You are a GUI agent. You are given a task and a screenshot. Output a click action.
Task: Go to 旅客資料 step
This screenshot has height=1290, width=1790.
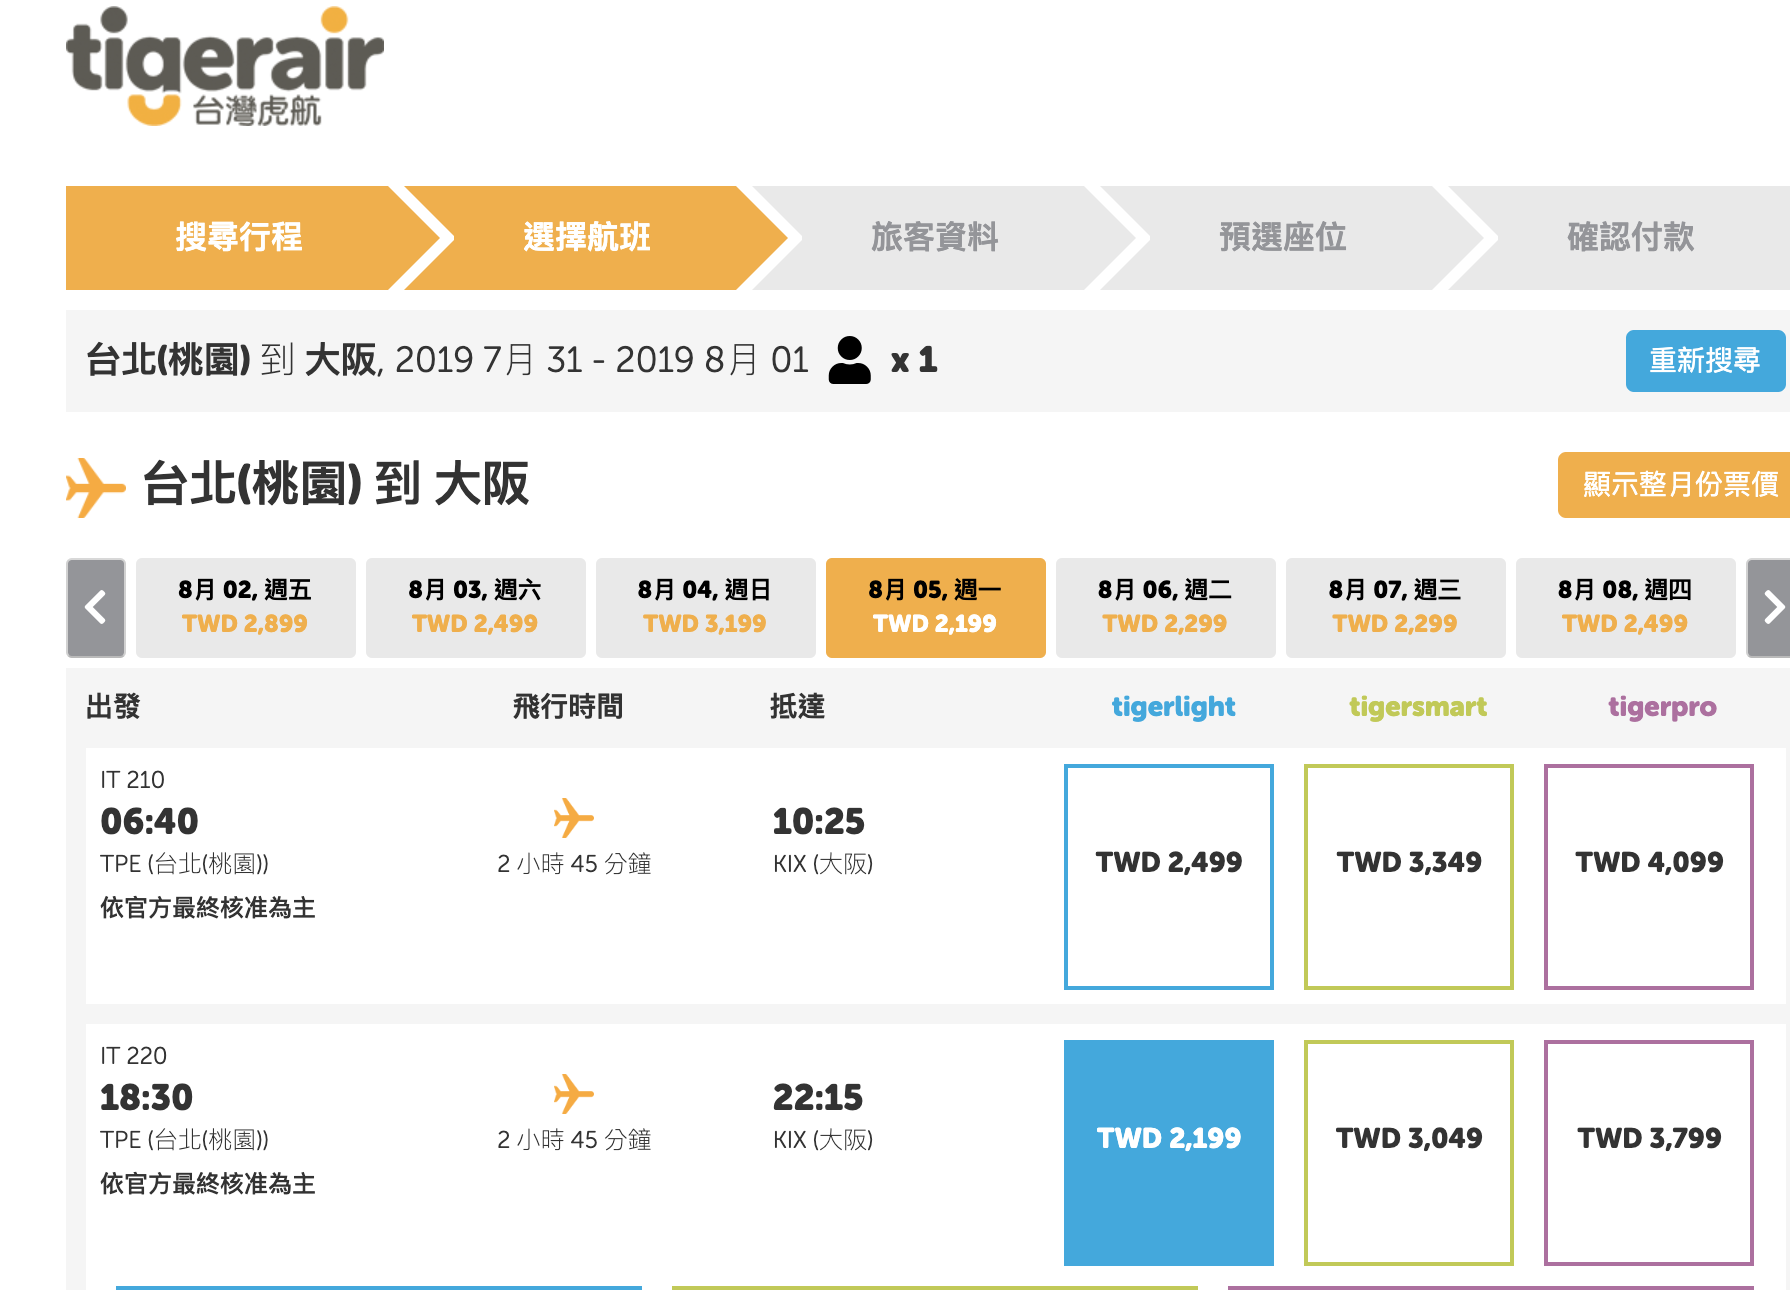coord(935,238)
